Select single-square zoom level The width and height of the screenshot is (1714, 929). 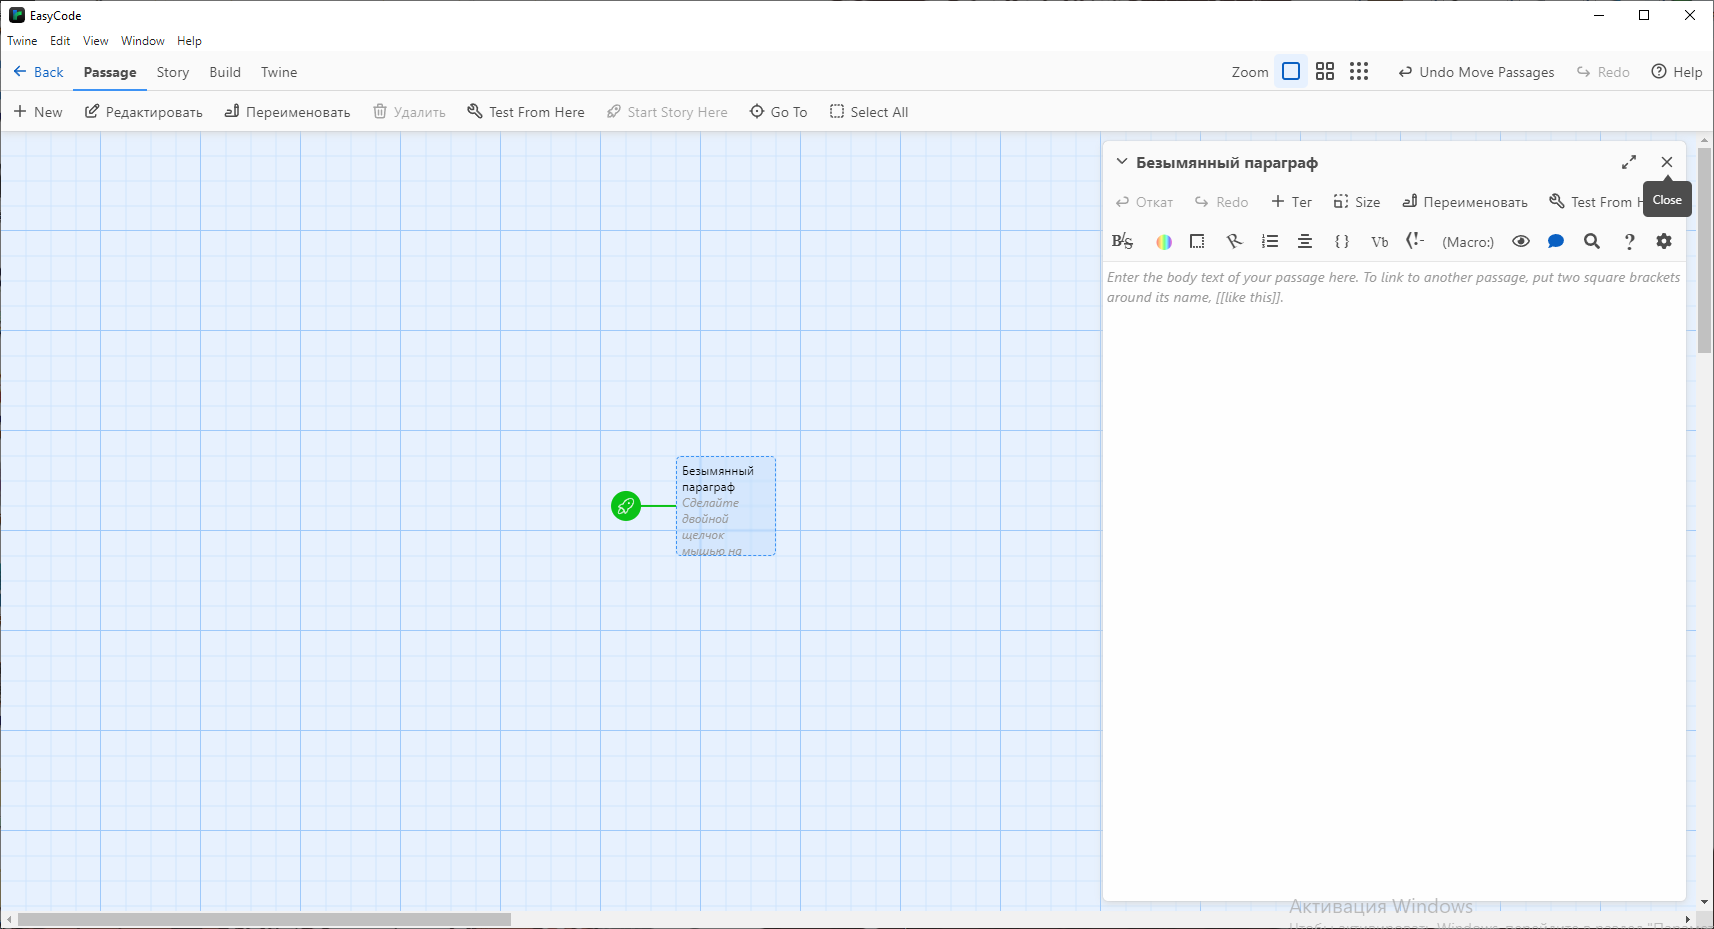[1291, 71]
